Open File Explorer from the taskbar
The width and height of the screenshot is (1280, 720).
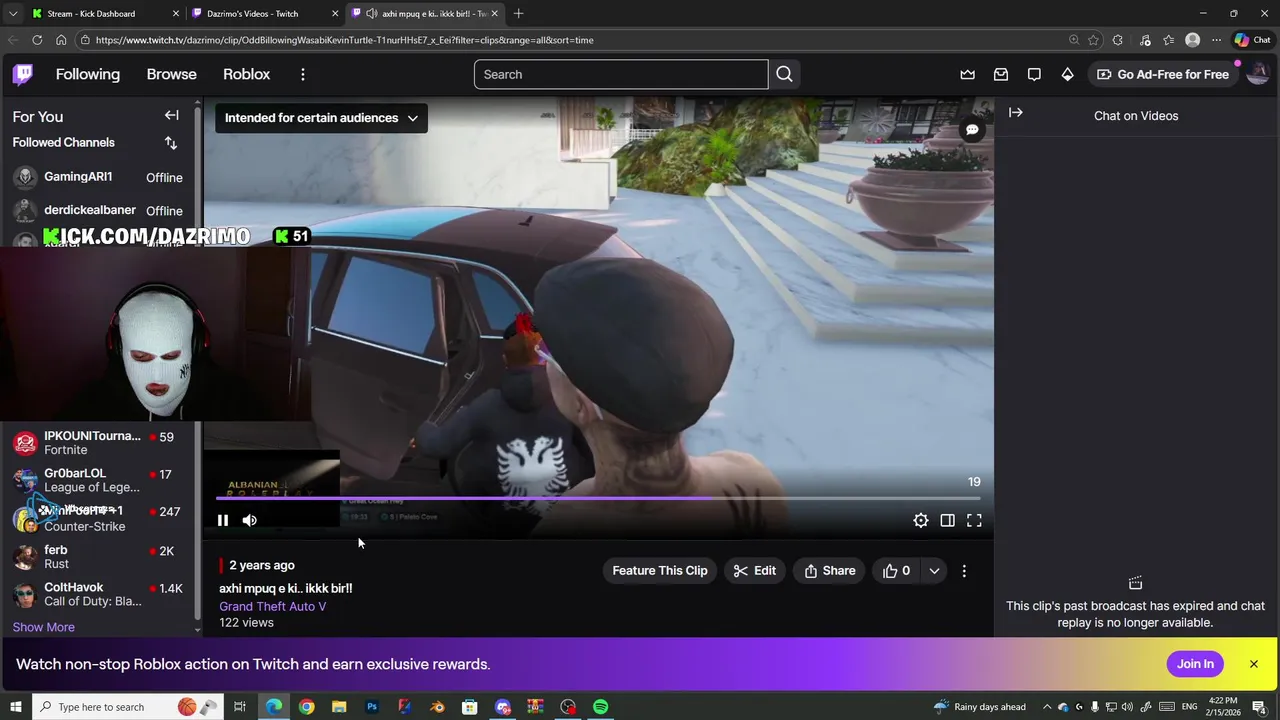tap(339, 707)
